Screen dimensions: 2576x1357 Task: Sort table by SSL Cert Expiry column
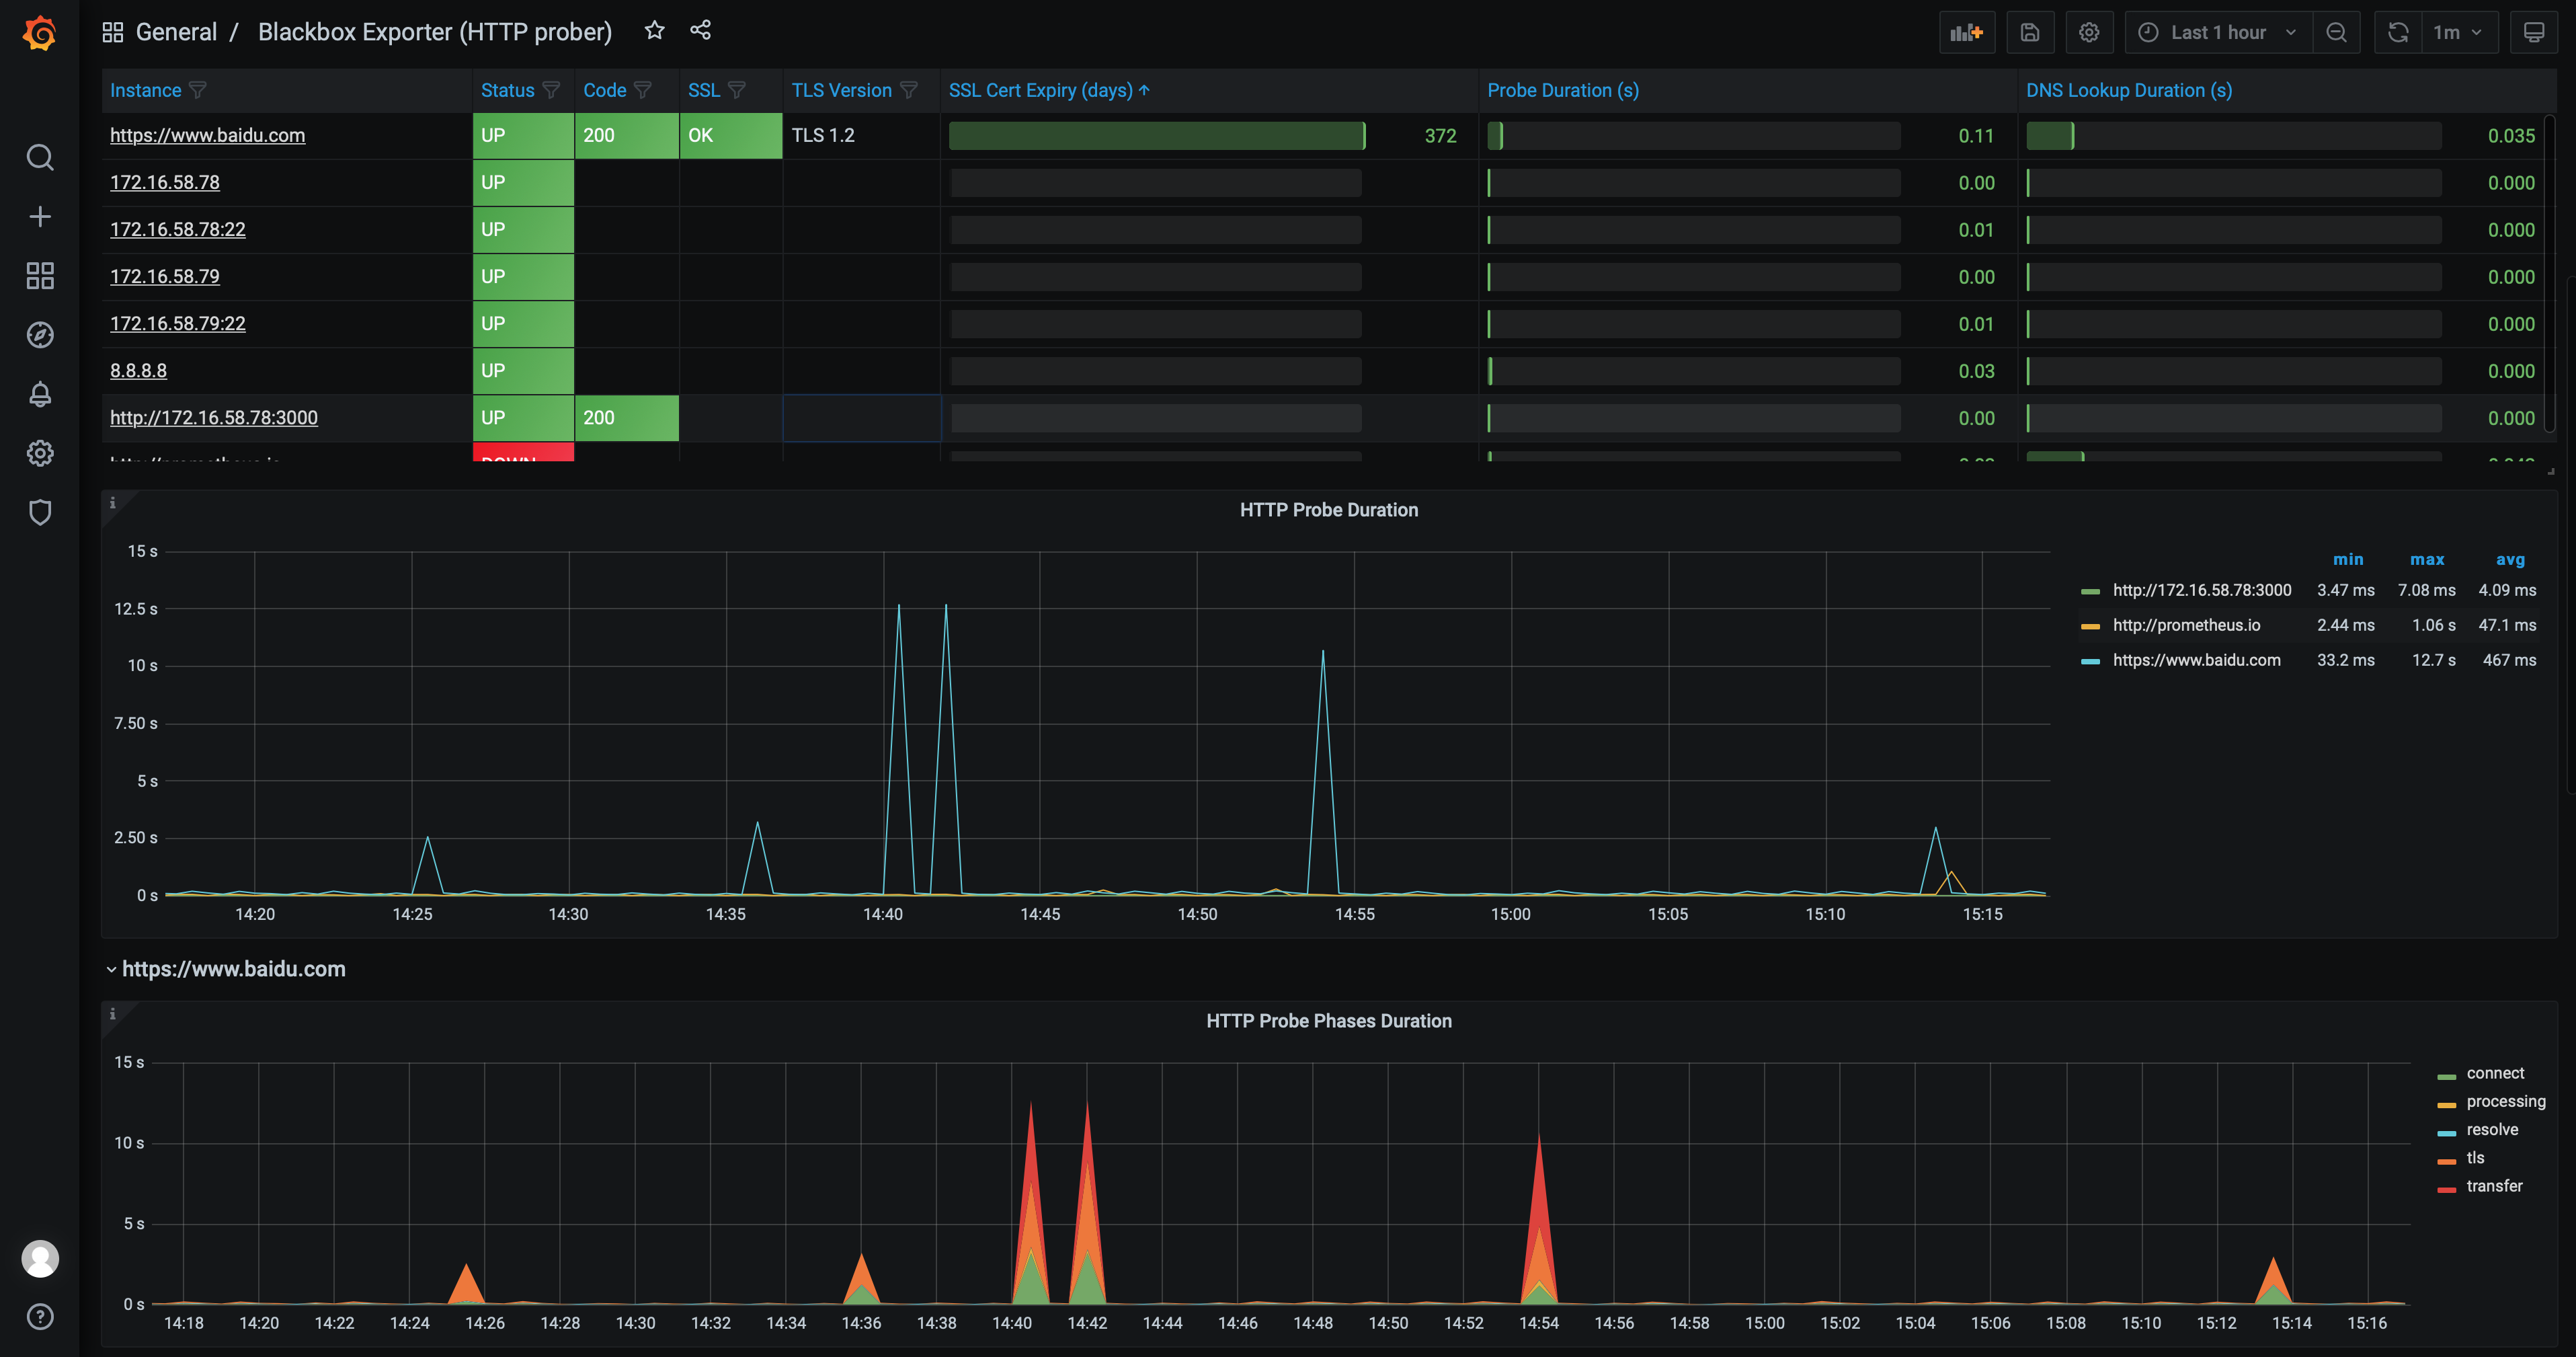point(1040,90)
